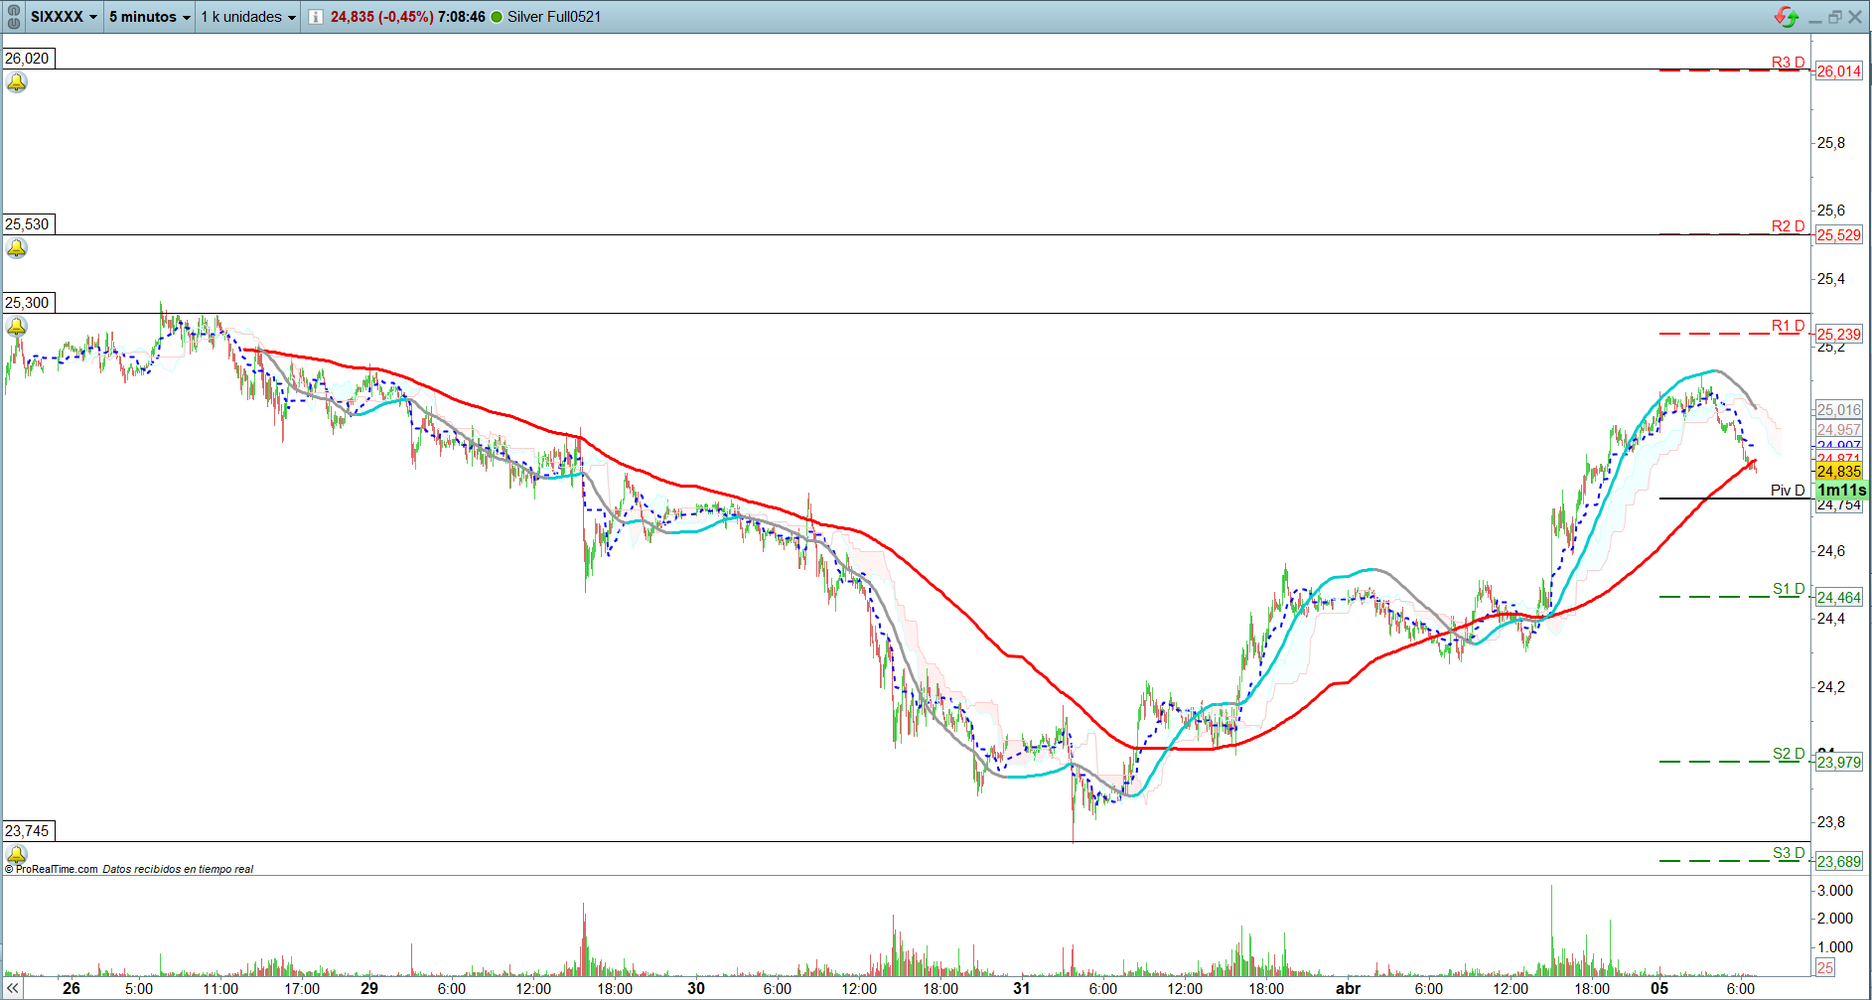
Task: Click the 05 date label on time axis
Action: point(1659,988)
